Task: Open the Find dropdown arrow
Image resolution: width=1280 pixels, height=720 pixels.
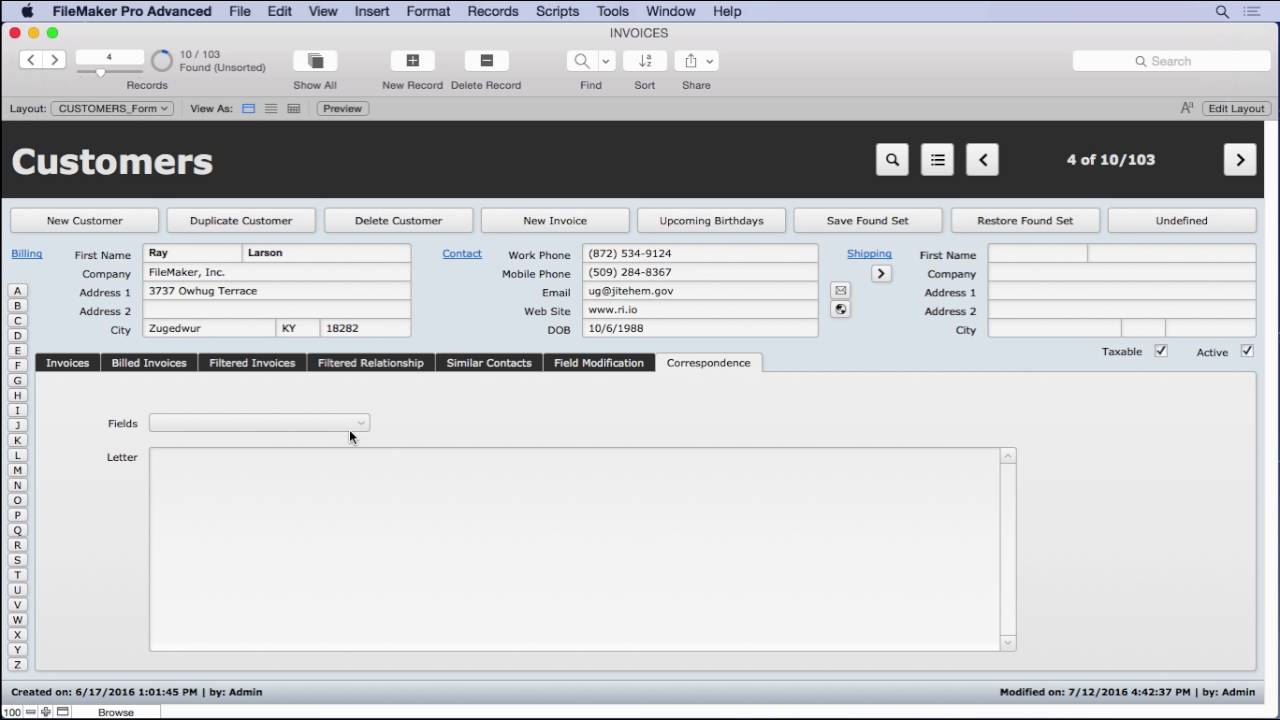Action: [x=606, y=61]
